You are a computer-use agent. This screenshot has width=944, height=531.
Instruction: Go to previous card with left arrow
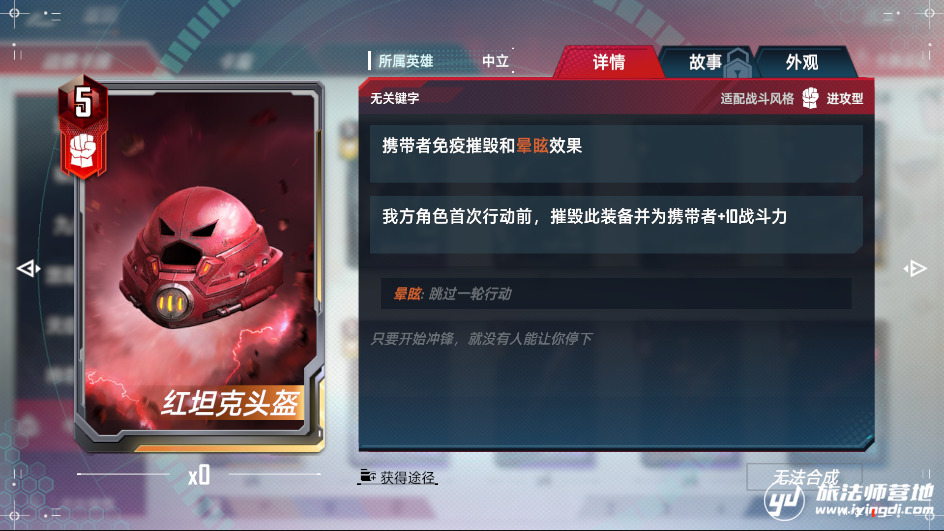[x=28, y=269]
